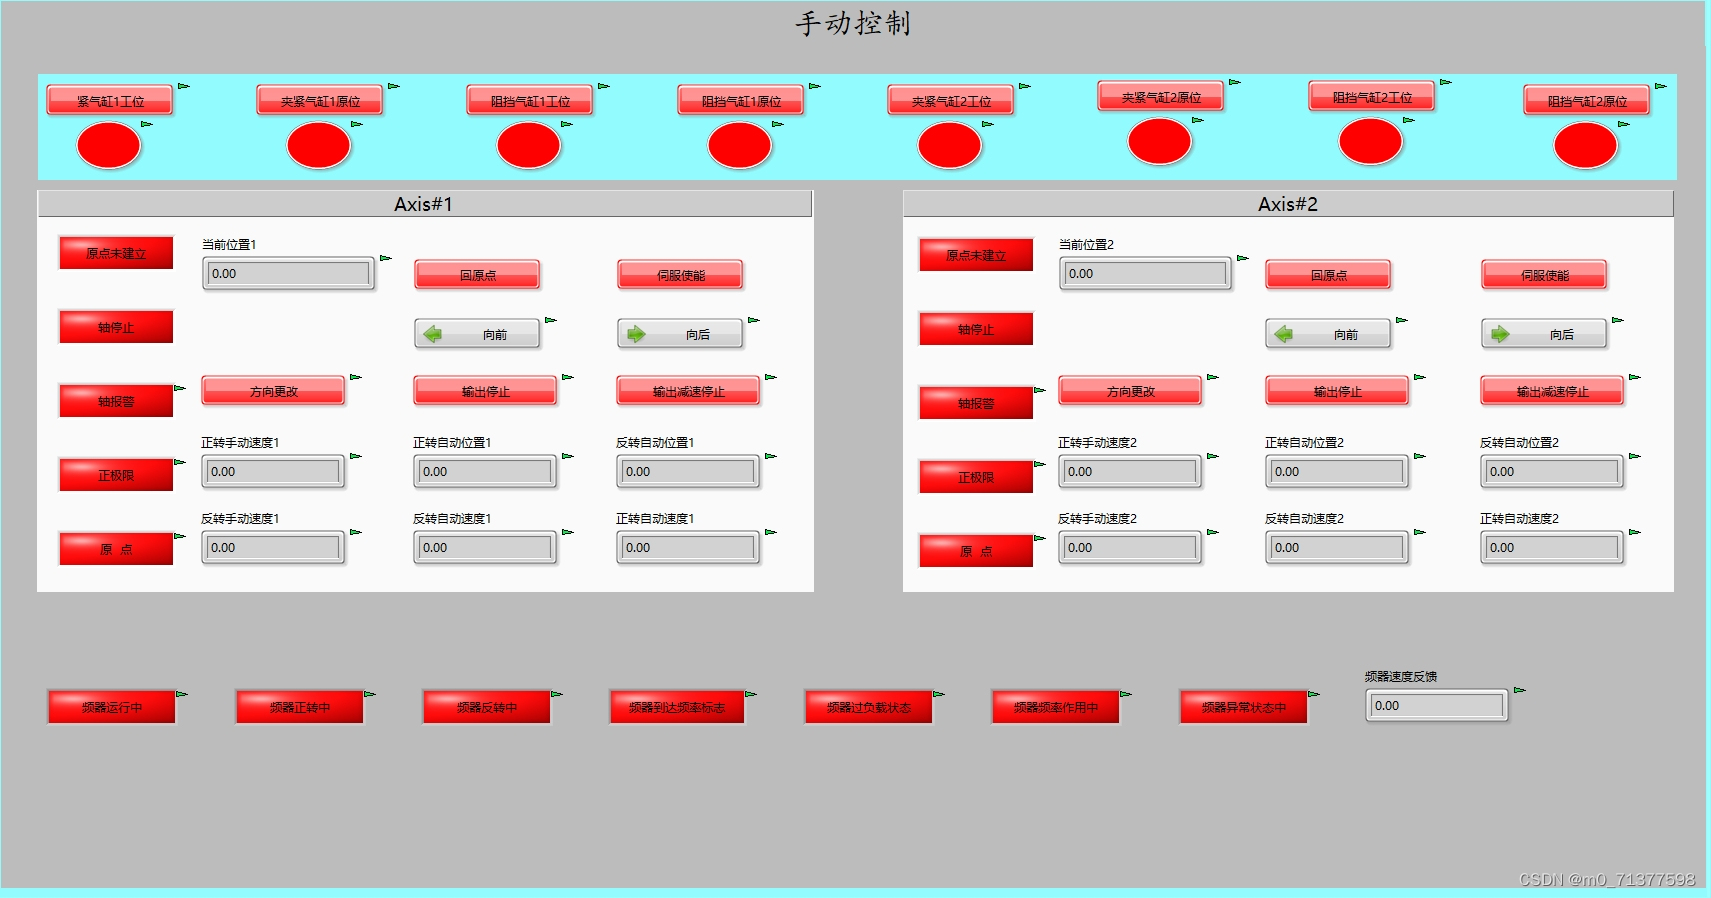Click the 正转自动速度1 input field

point(689,548)
